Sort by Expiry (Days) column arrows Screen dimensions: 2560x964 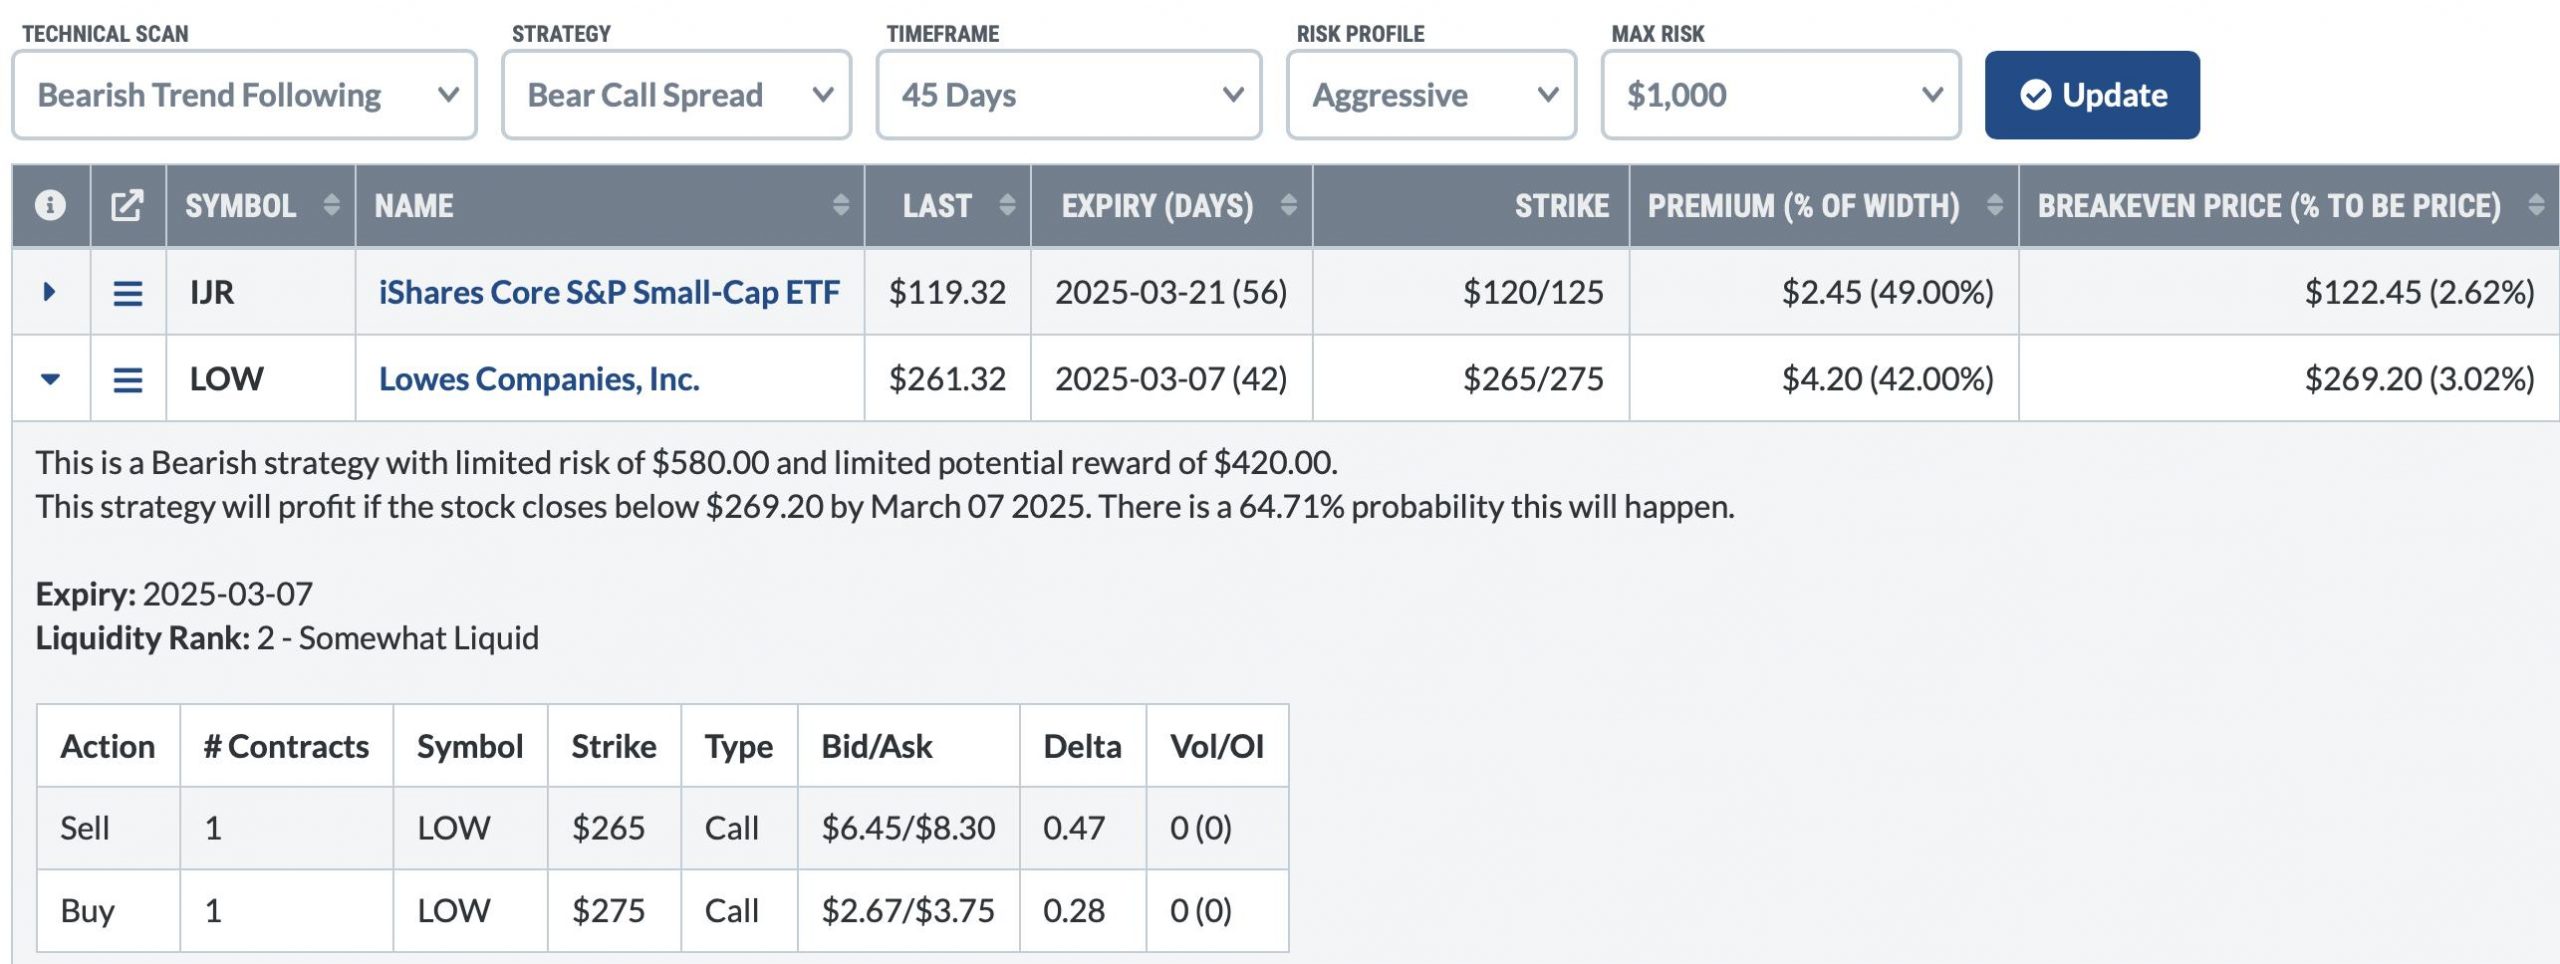1289,205
